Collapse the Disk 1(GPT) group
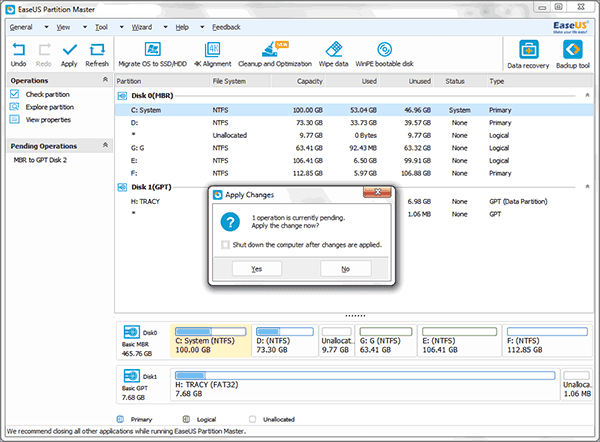The height and width of the screenshot is (442, 600). (x=587, y=186)
